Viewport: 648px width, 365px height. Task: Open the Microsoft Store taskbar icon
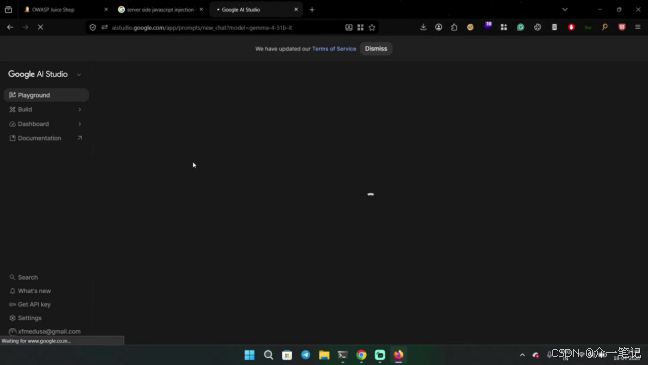287,355
